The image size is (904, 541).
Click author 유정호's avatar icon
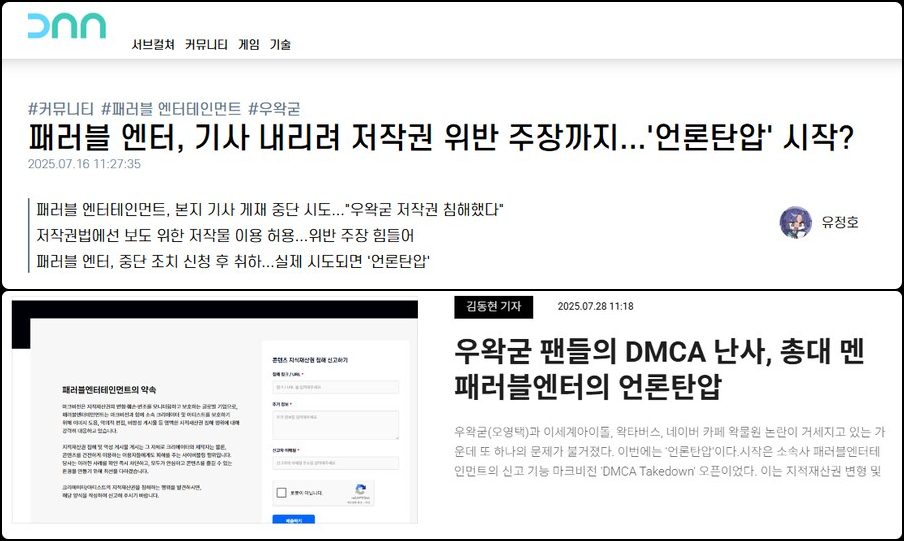(795, 222)
